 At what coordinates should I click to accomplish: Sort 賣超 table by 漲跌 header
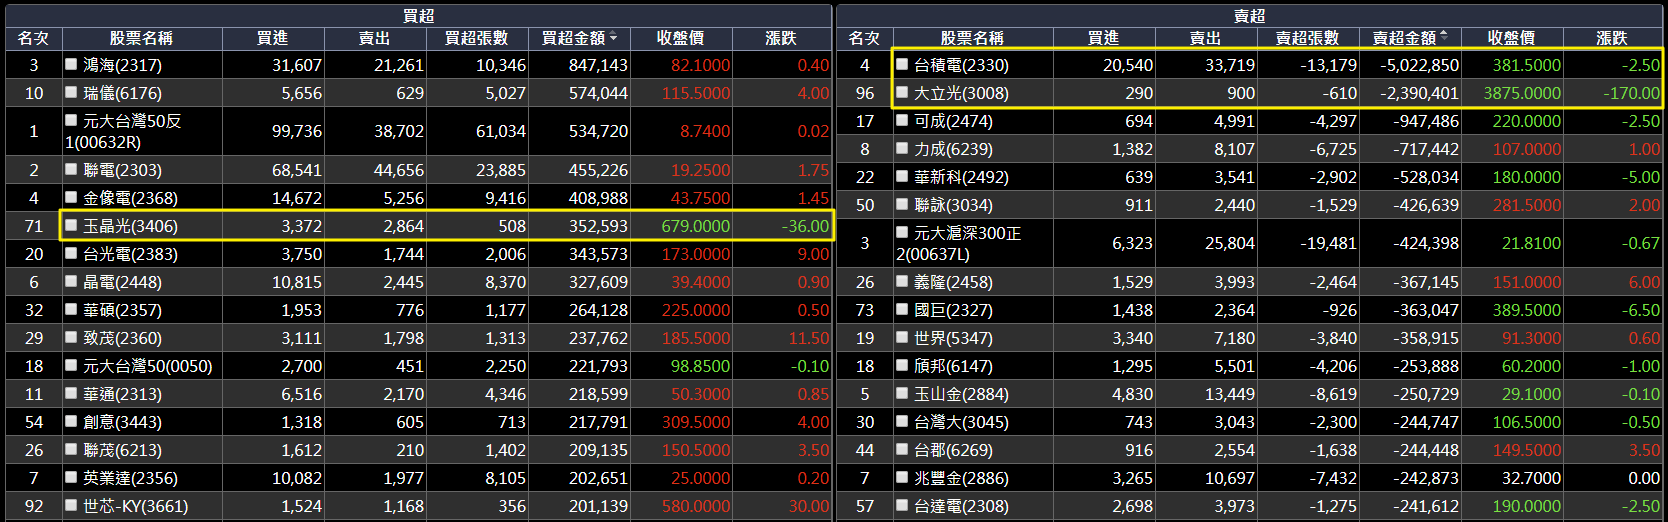[x=1612, y=38]
